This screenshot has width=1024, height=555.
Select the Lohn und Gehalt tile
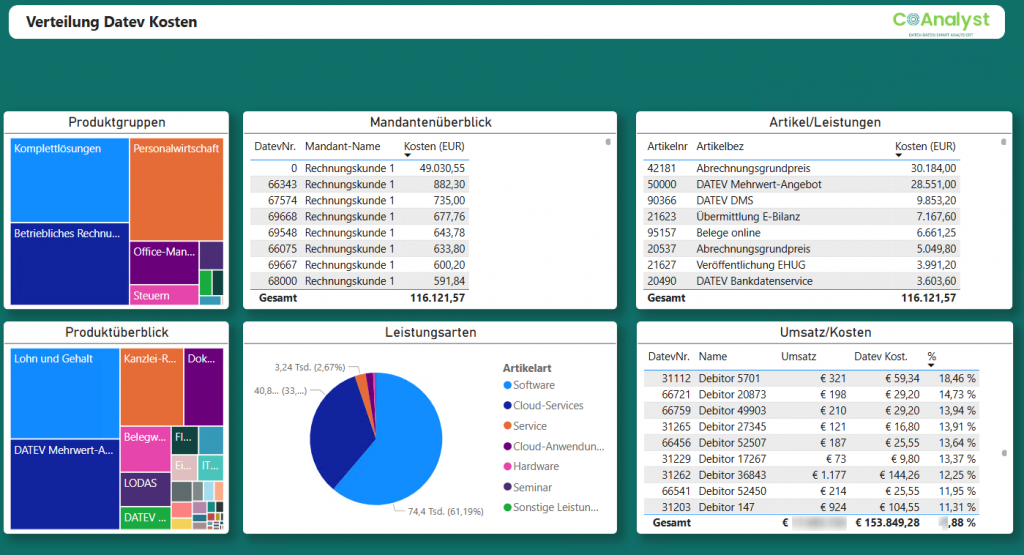(x=65, y=393)
